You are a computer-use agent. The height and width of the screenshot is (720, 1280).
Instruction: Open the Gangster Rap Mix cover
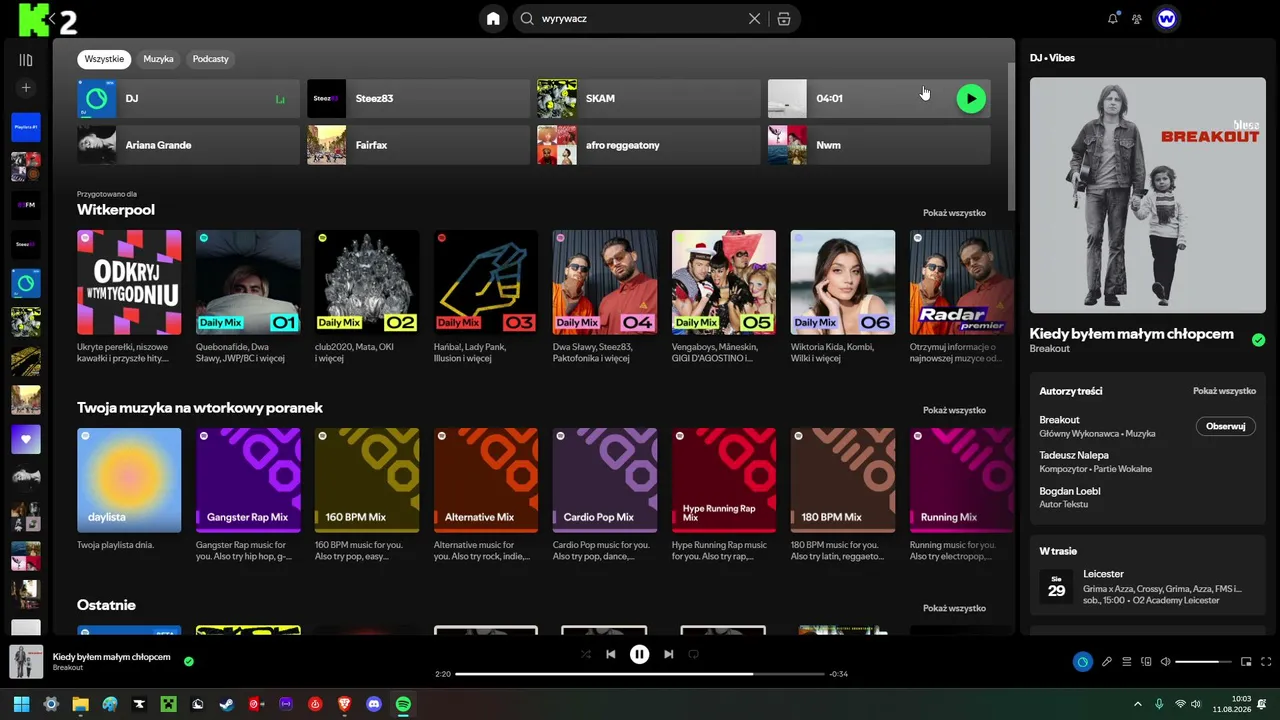[x=248, y=480]
